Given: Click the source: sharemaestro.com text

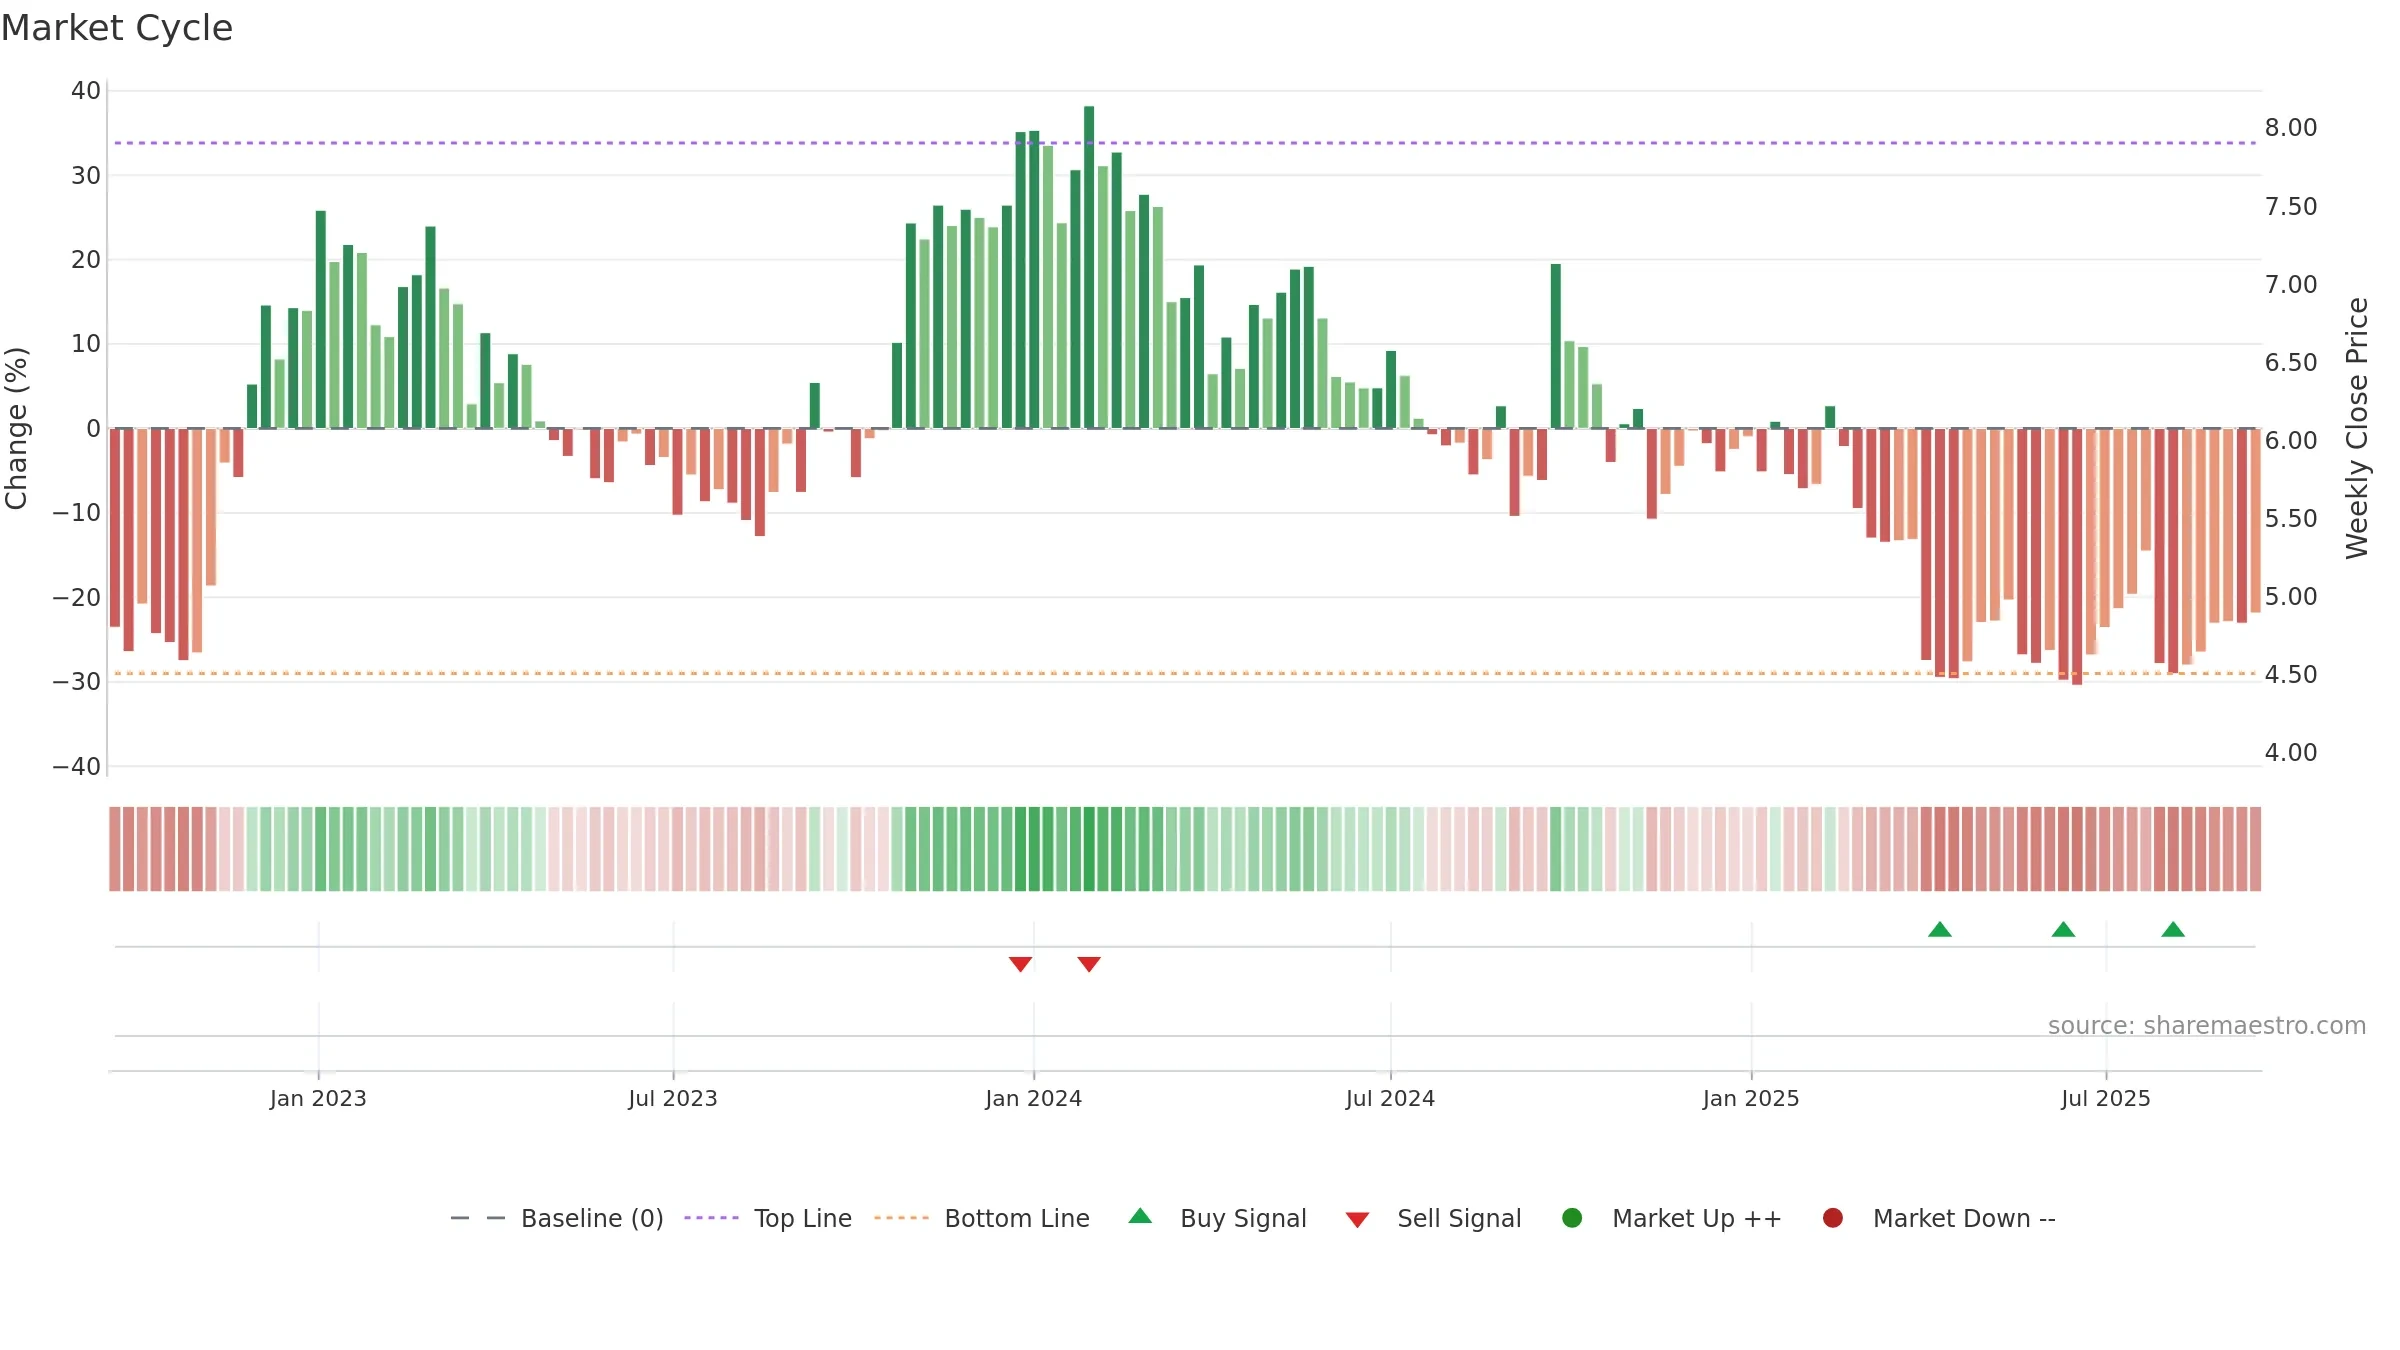Looking at the screenshot, I should click(x=2207, y=1025).
